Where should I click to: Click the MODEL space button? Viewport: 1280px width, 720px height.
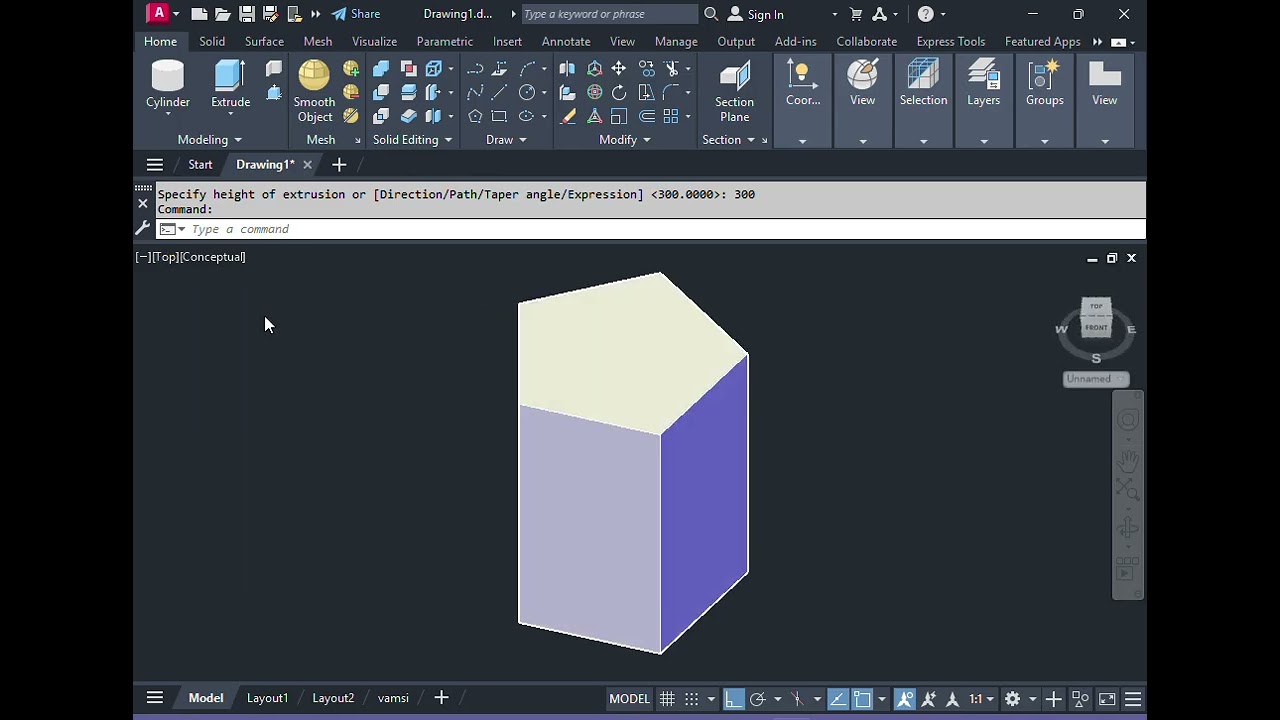tap(629, 699)
